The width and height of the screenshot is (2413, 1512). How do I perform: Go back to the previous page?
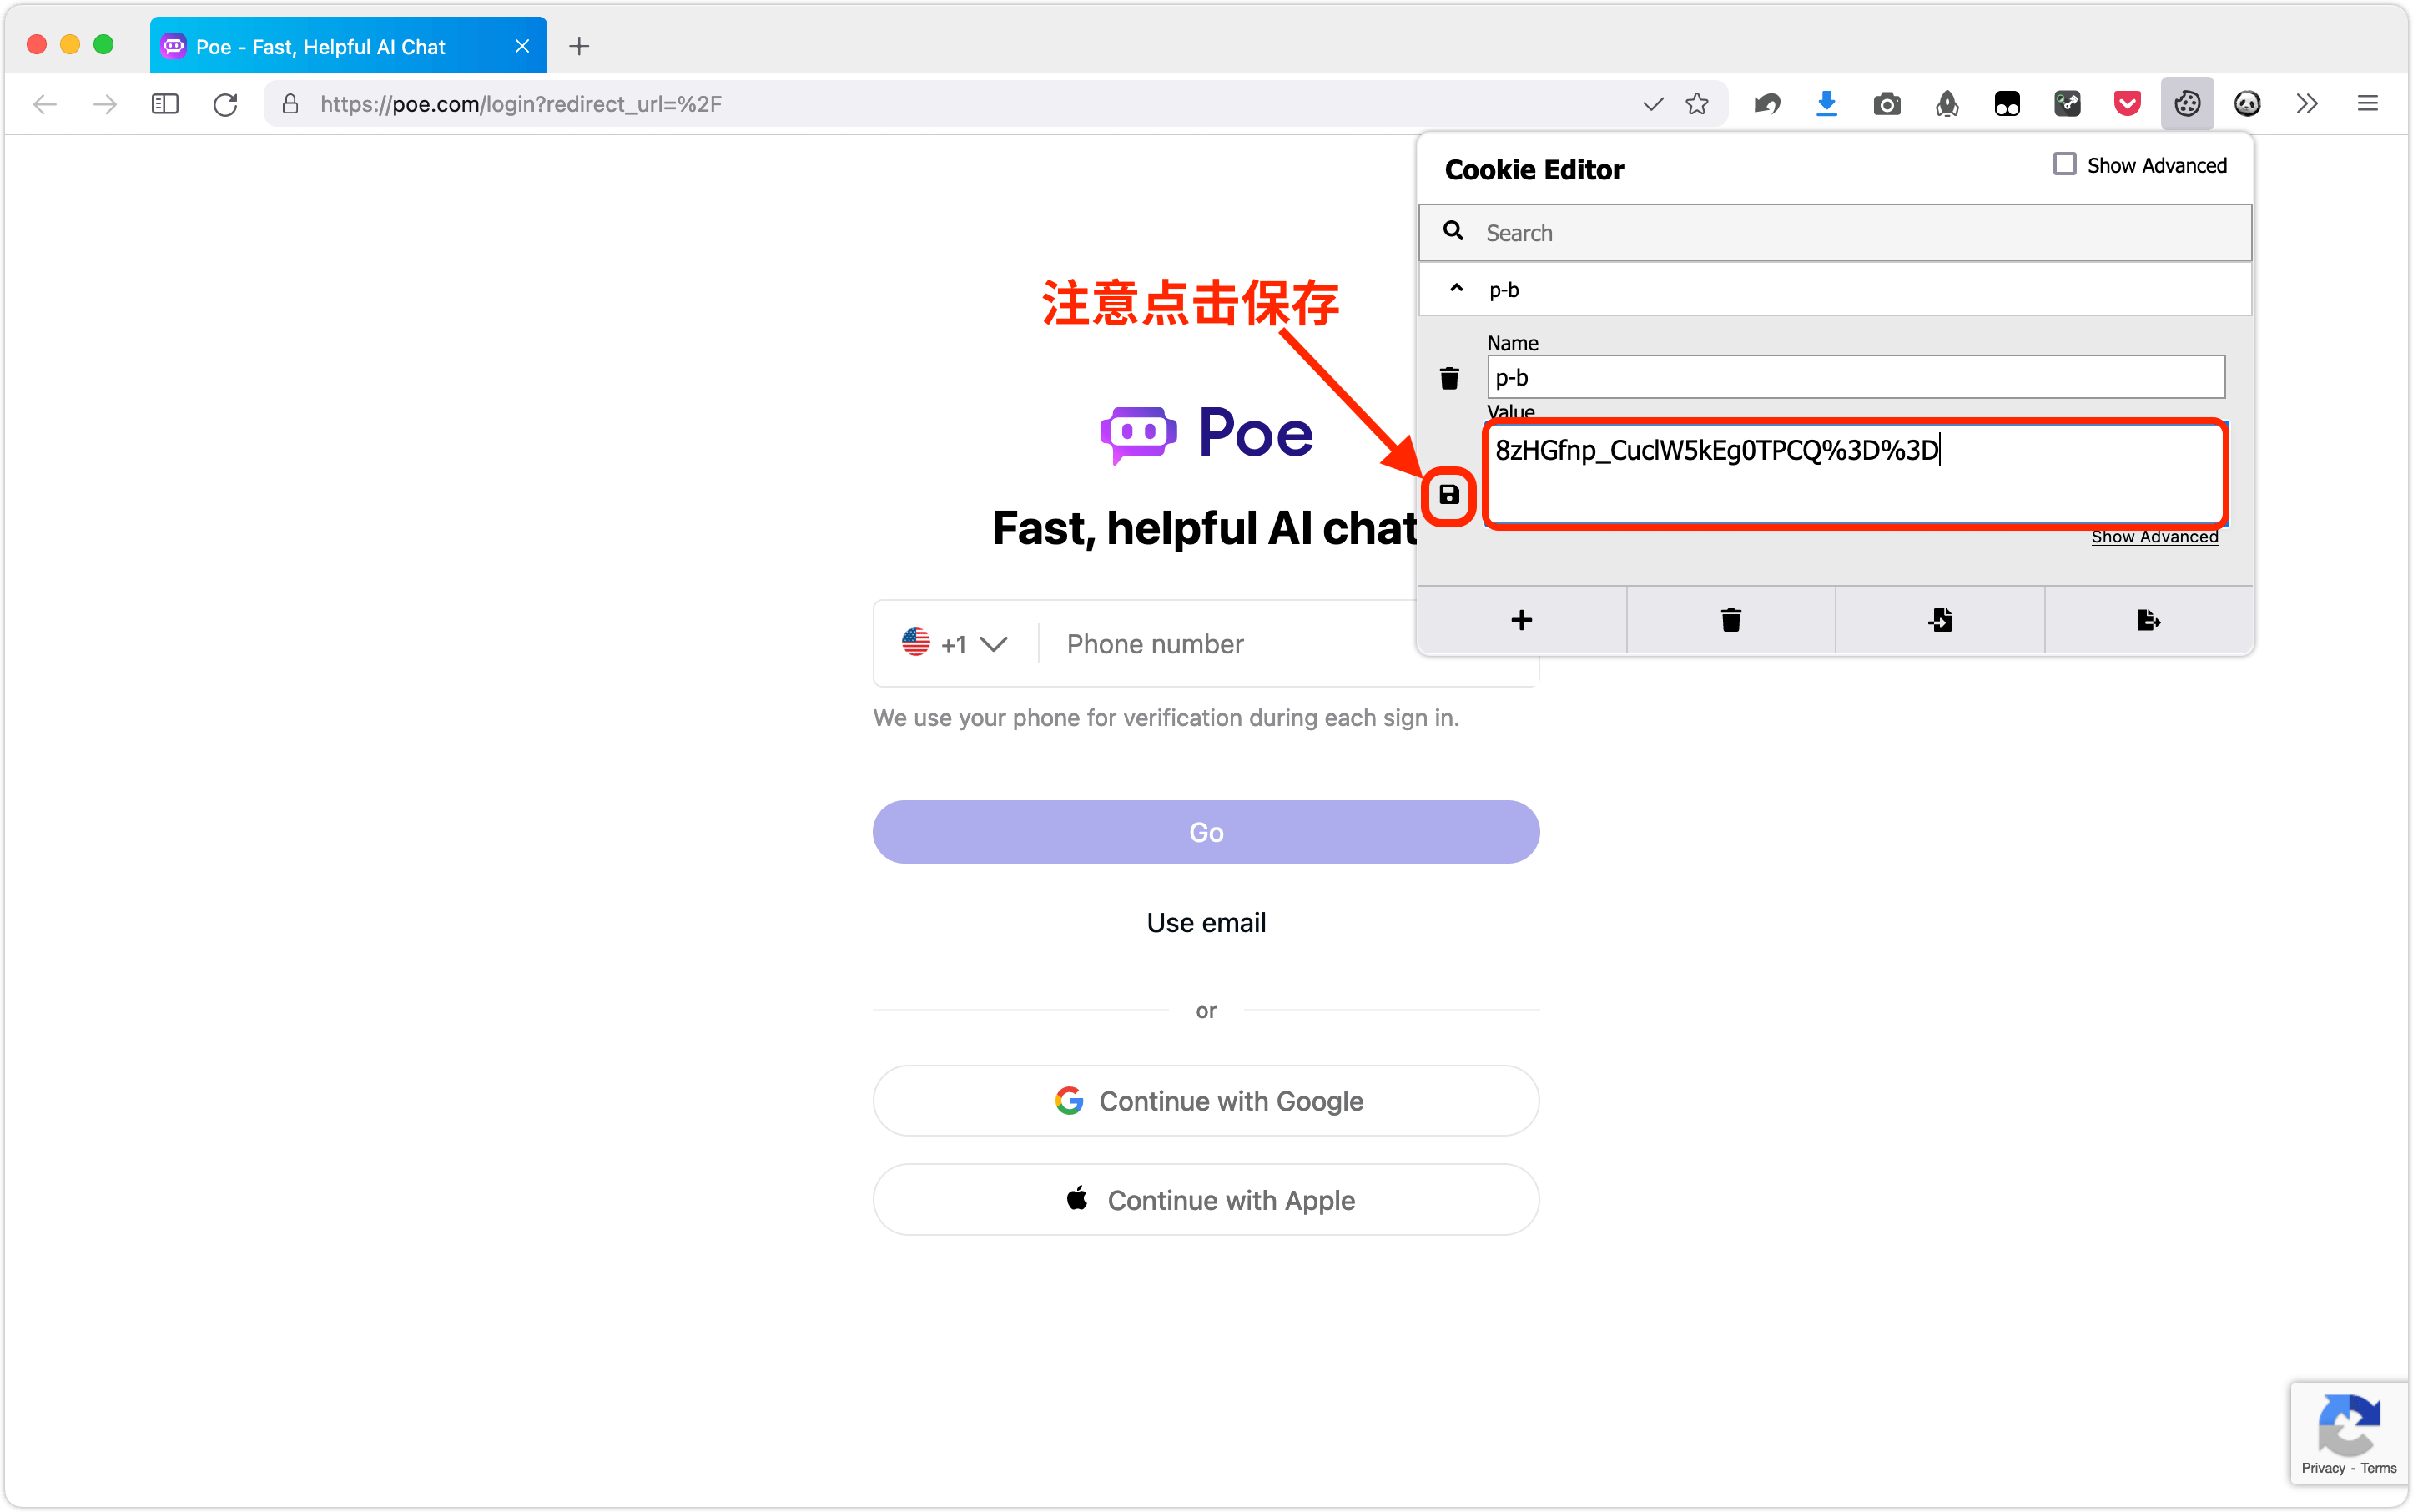pyautogui.click(x=45, y=104)
